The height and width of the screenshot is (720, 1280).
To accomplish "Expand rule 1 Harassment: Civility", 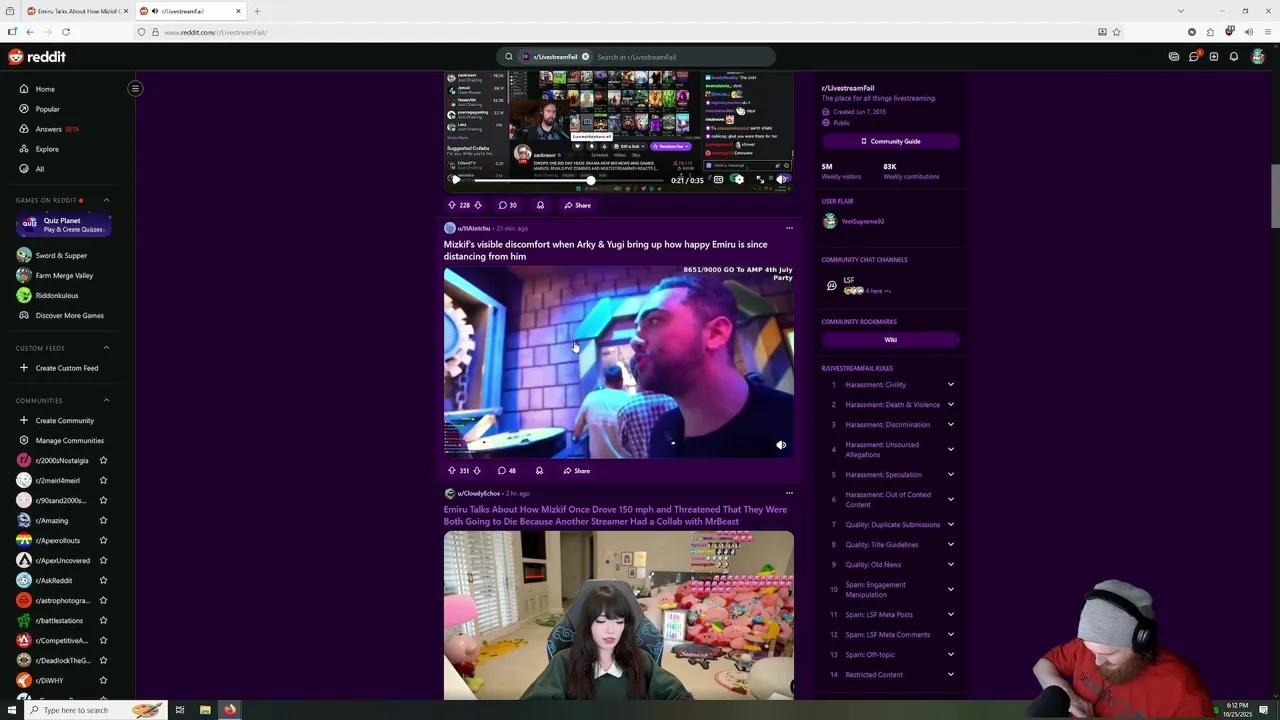I will tap(951, 384).
